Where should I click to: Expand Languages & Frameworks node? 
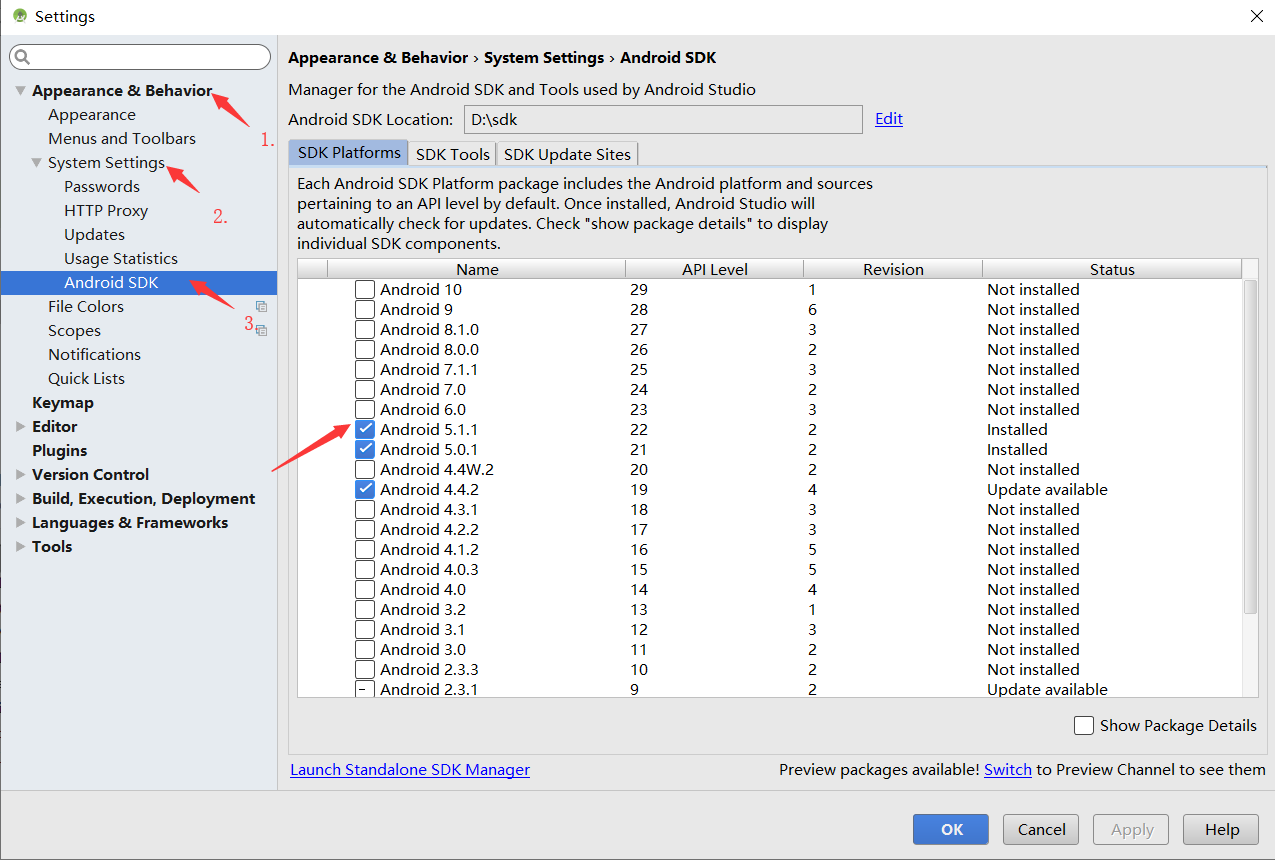point(21,523)
